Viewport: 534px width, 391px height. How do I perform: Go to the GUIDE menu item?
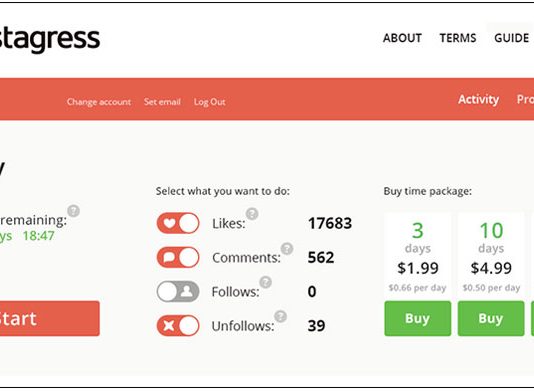(x=512, y=38)
